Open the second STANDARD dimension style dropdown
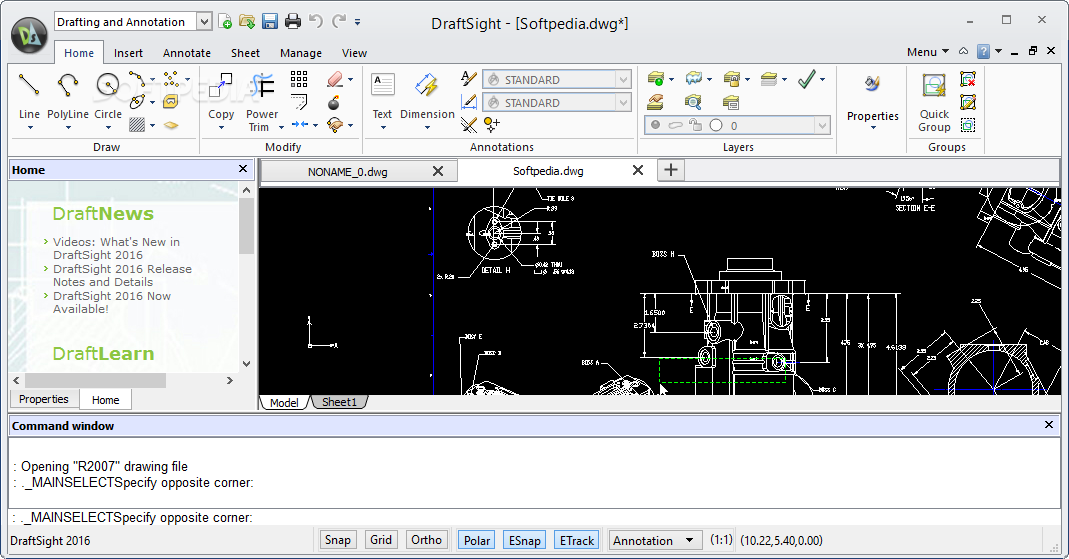The image size is (1069, 559). (623, 103)
